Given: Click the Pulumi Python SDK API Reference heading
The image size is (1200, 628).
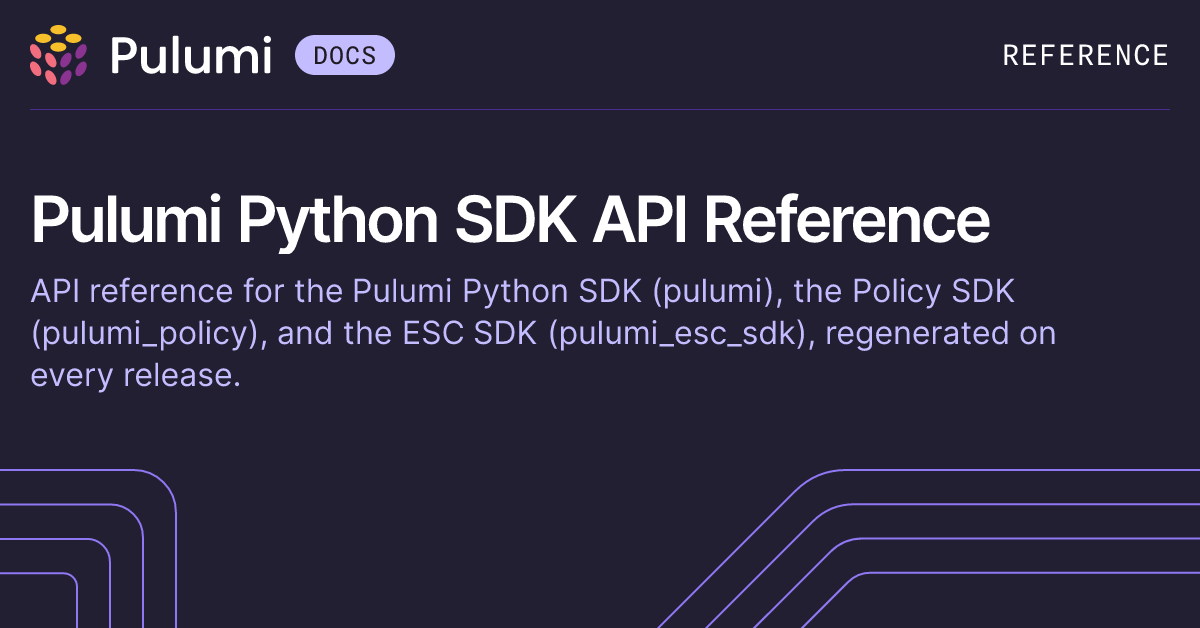Looking at the screenshot, I should coord(510,222).
